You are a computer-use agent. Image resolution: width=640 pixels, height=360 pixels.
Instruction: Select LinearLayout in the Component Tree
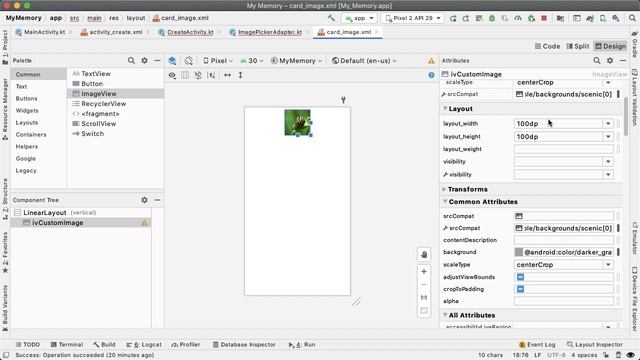pos(44,213)
